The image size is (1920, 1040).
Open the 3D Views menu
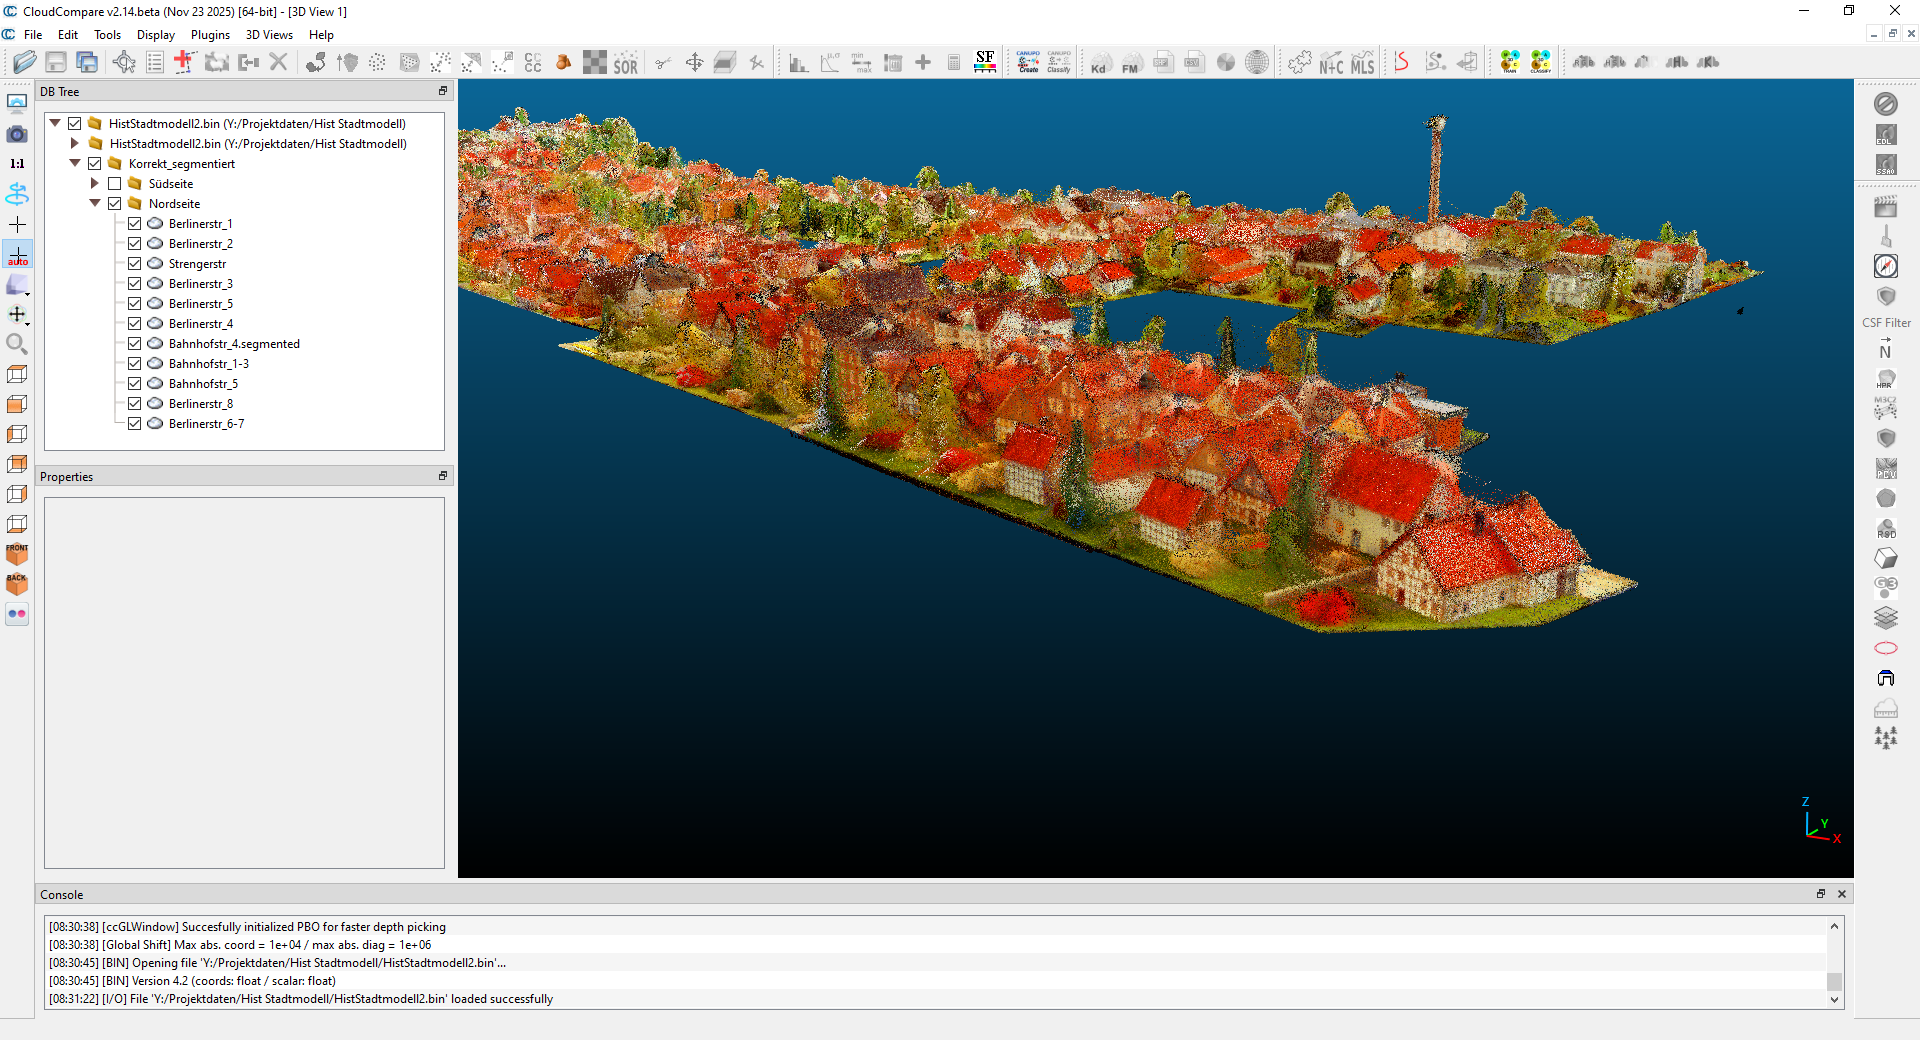(269, 35)
